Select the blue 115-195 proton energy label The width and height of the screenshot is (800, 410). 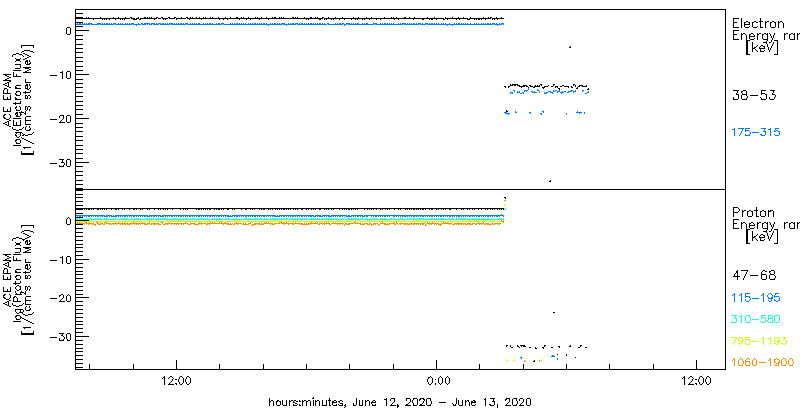[757, 297]
